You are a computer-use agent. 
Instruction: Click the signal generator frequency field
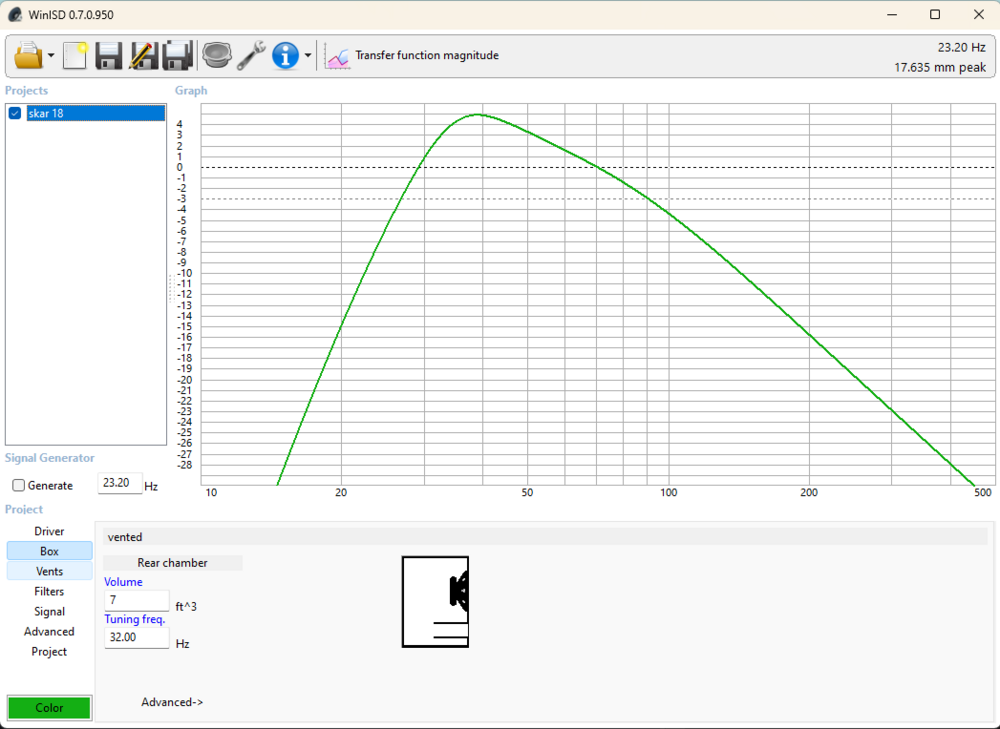tap(120, 483)
